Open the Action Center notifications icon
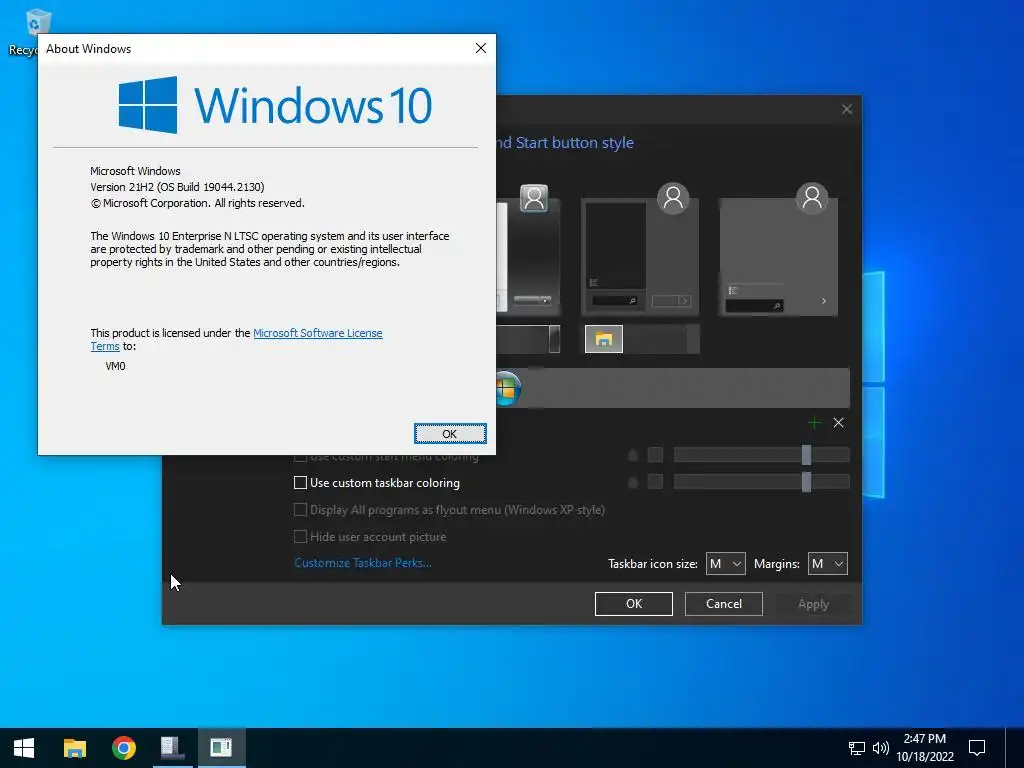Image resolution: width=1024 pixels, height=768 pixels. click(977, 748)
